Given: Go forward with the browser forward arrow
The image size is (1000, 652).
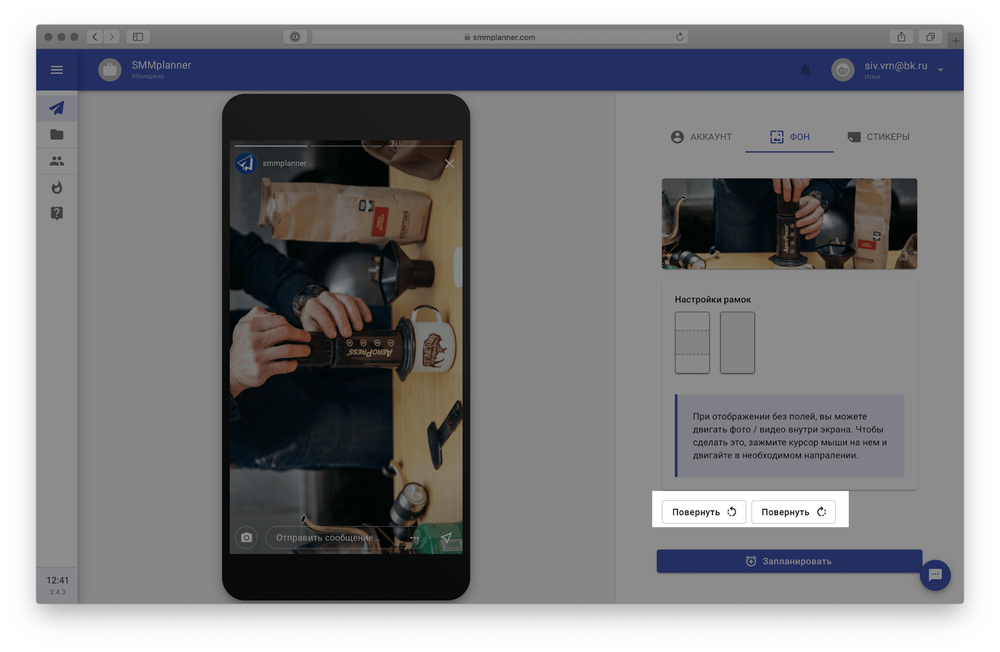Looking at the screenshot, I should click(112, 36).
